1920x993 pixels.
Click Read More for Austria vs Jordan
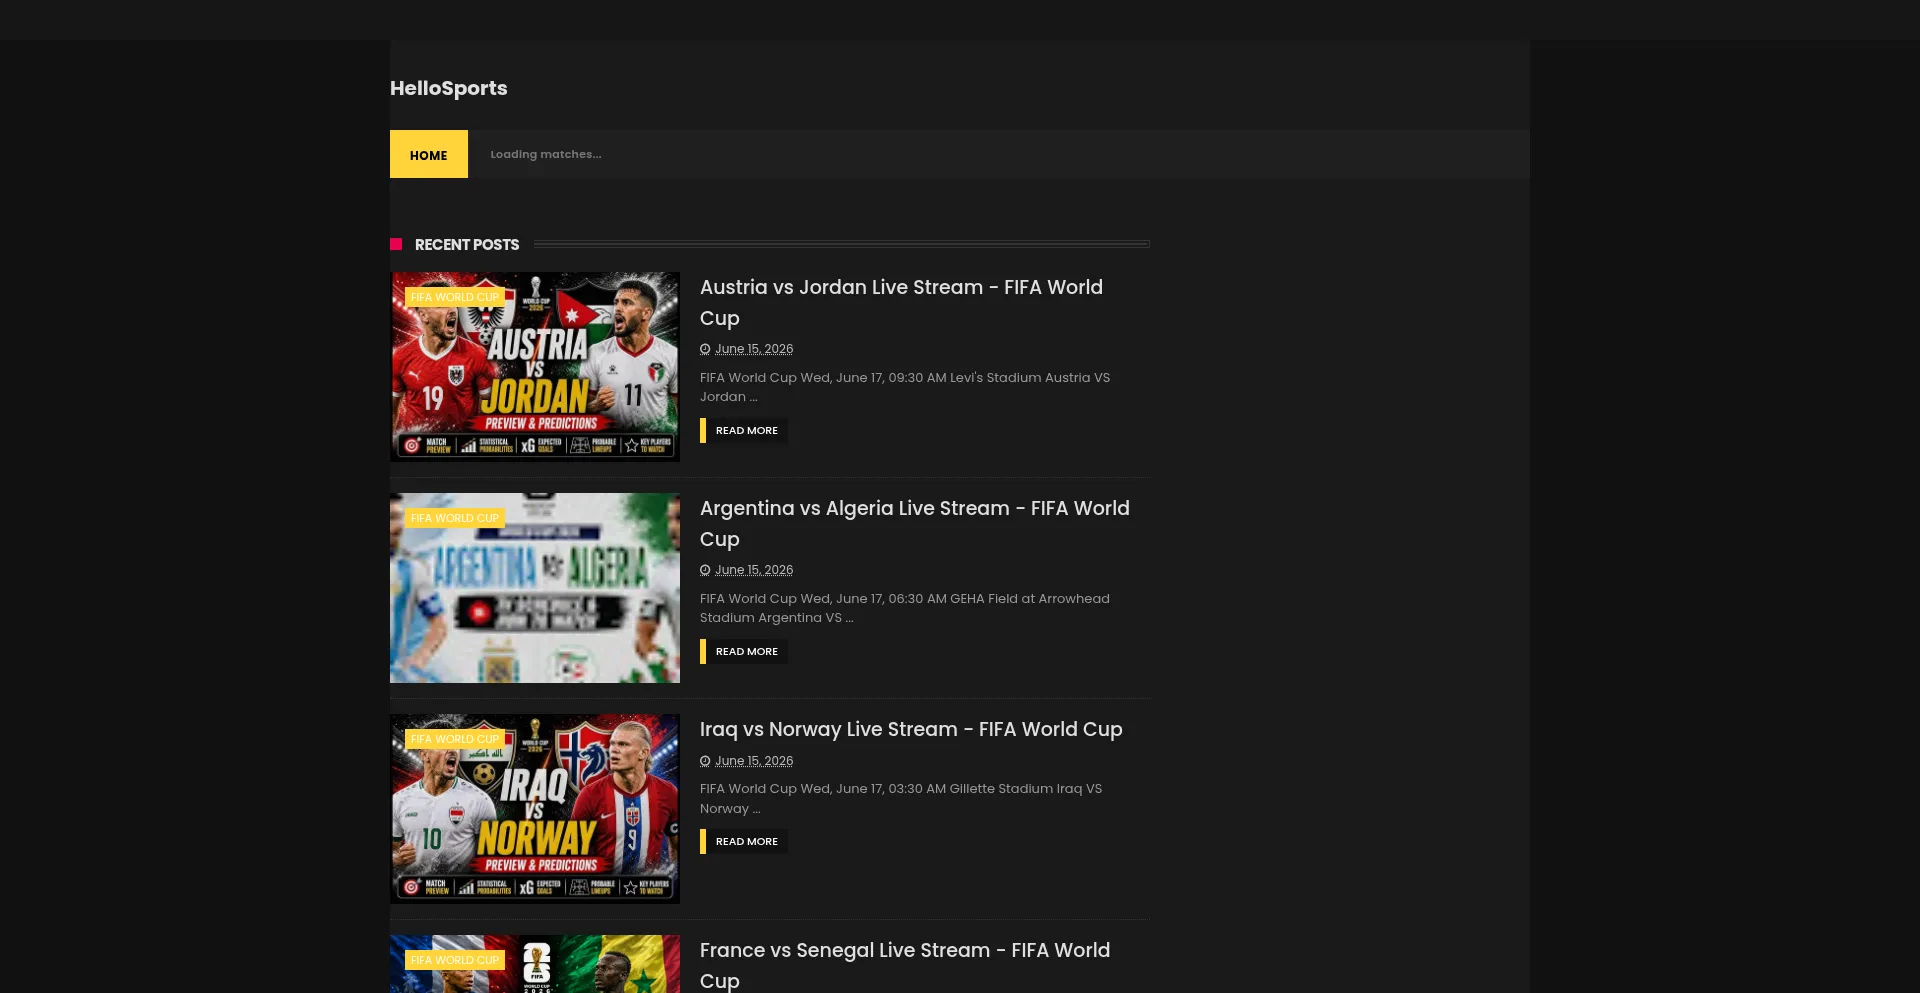(x=744, y=431)
